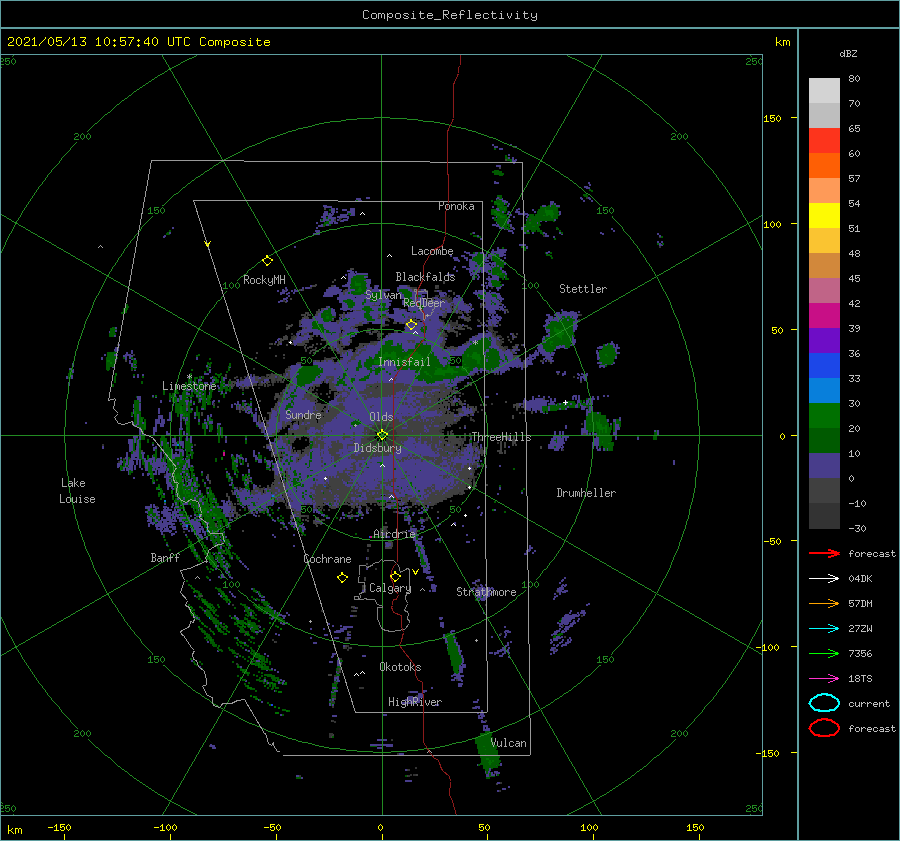Click the RockyMH label

pos(264,280)
